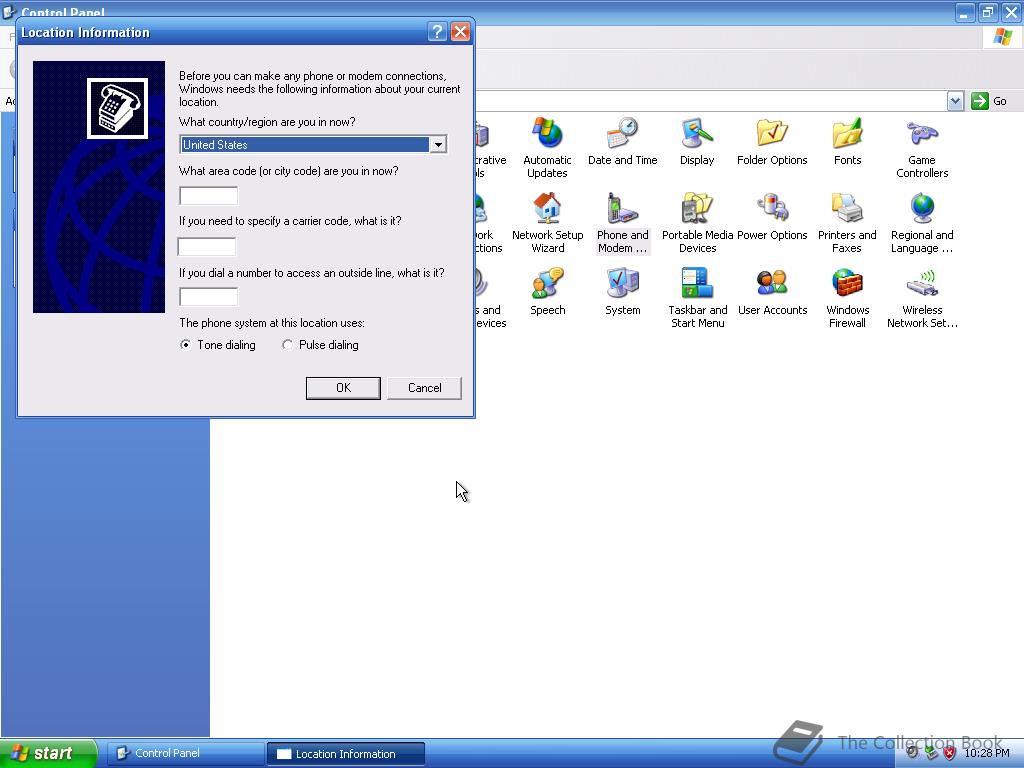
Task: Open the Automatic Updates icon
Action: [547, 133]
